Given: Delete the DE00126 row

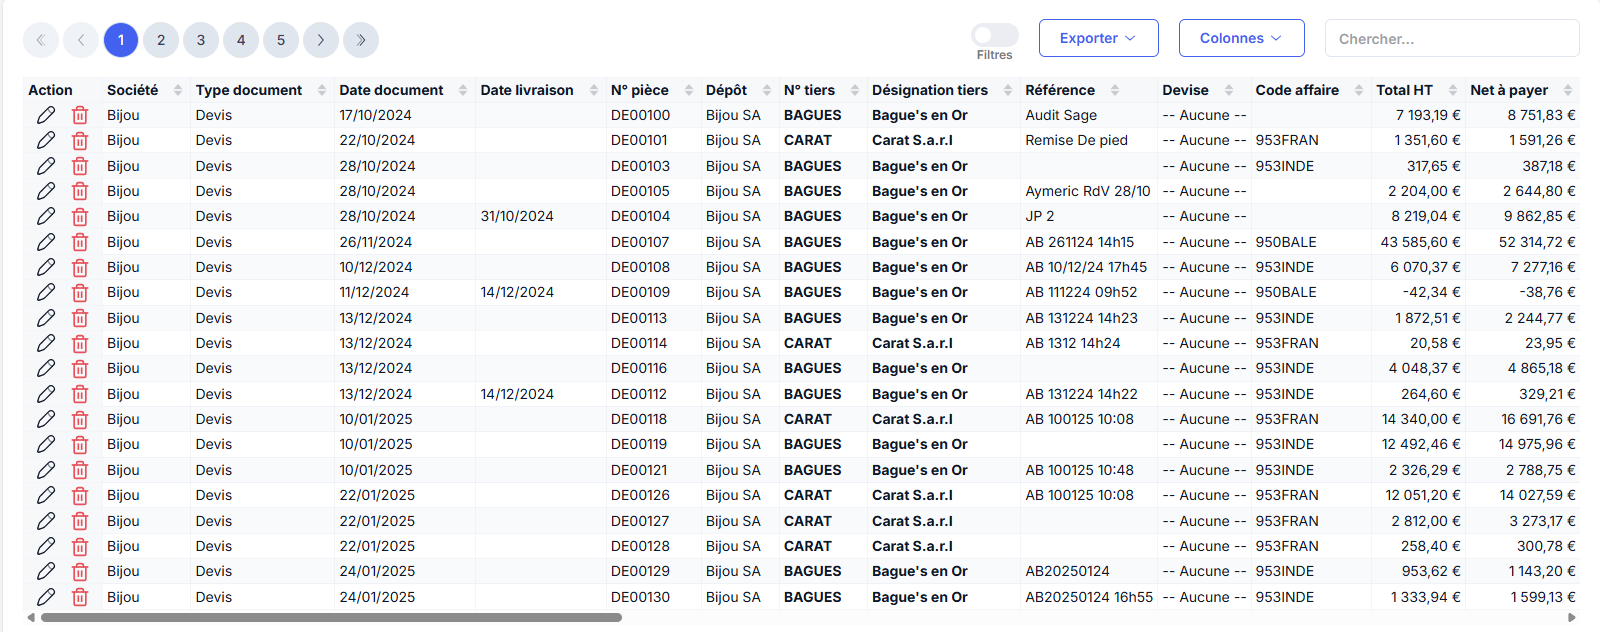Looking at the screenshot, I should pyautogui.click(x=80, y=496).
